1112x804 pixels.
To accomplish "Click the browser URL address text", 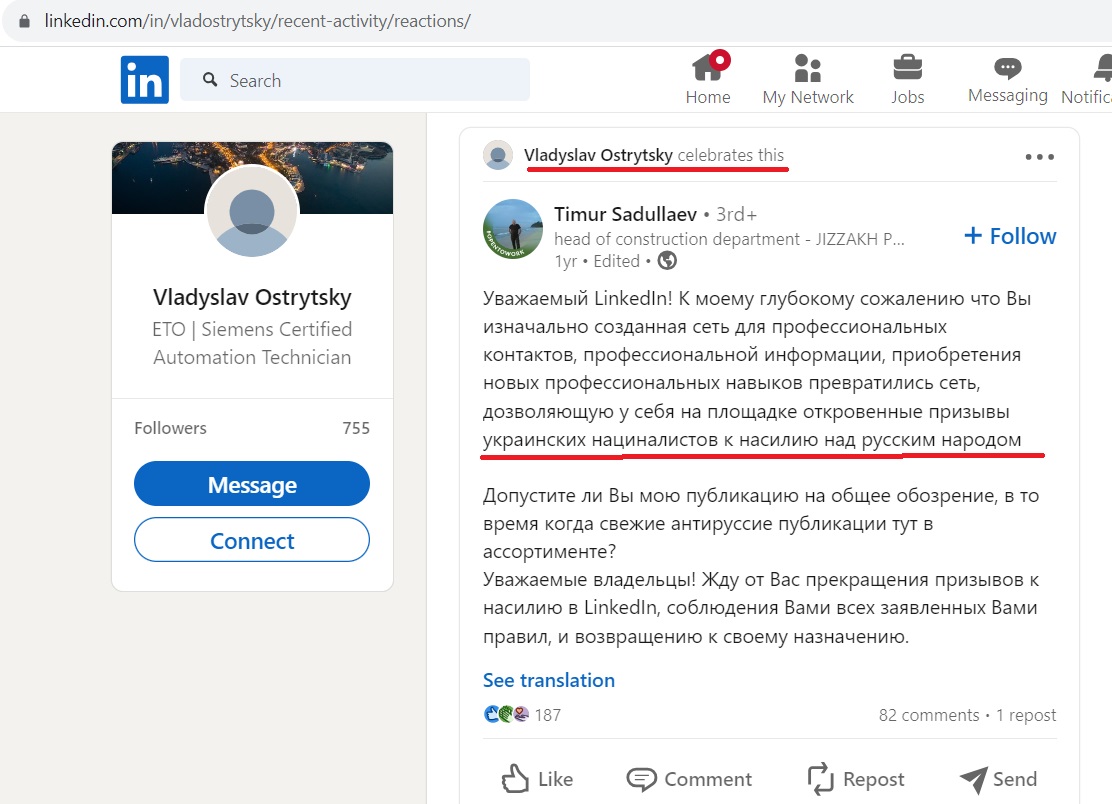I will coord(257,21).
